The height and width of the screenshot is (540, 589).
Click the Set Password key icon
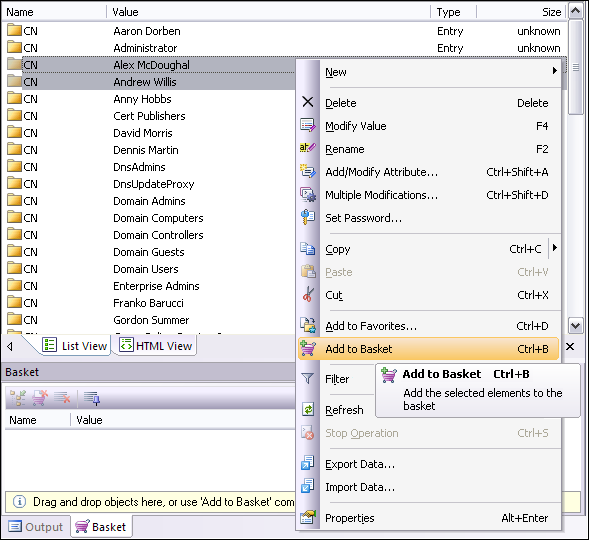(308, 217)
